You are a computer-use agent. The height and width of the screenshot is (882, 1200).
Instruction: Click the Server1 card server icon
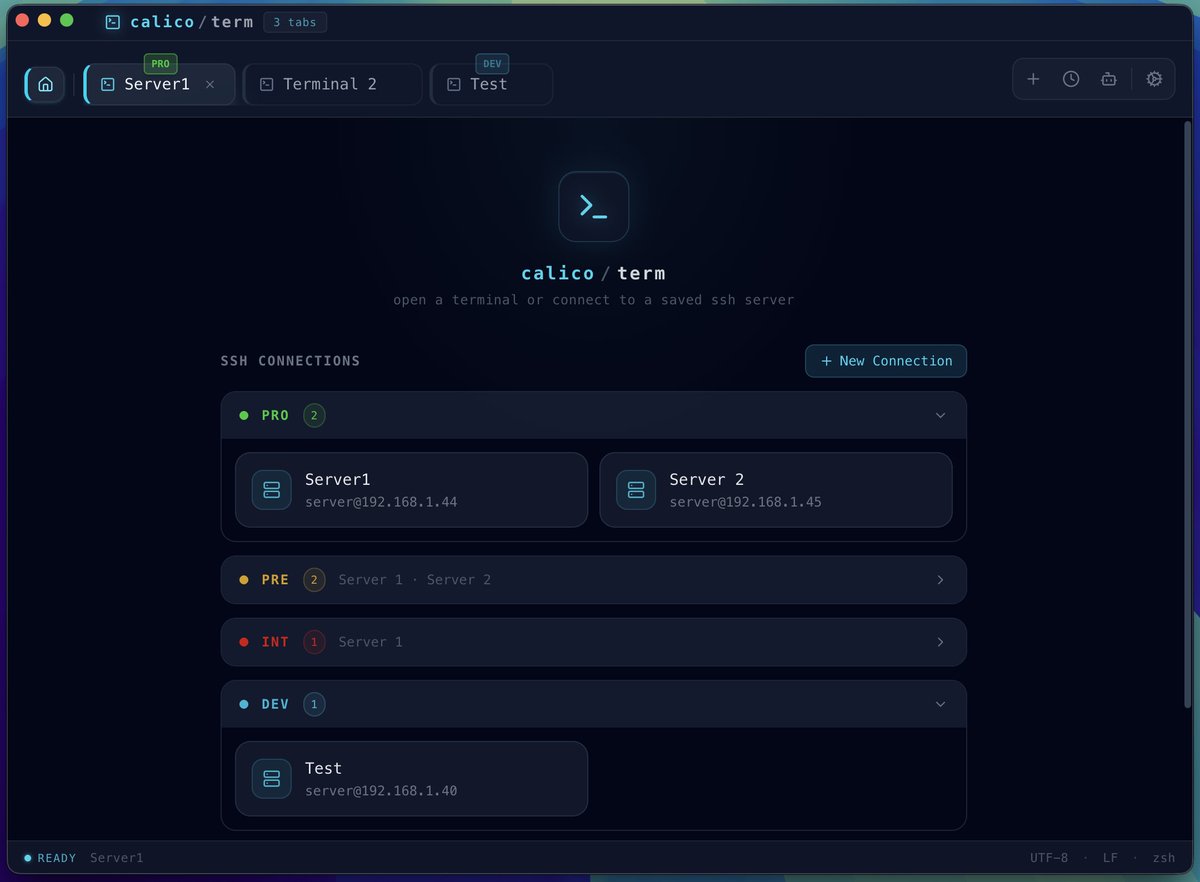(272, 490)
